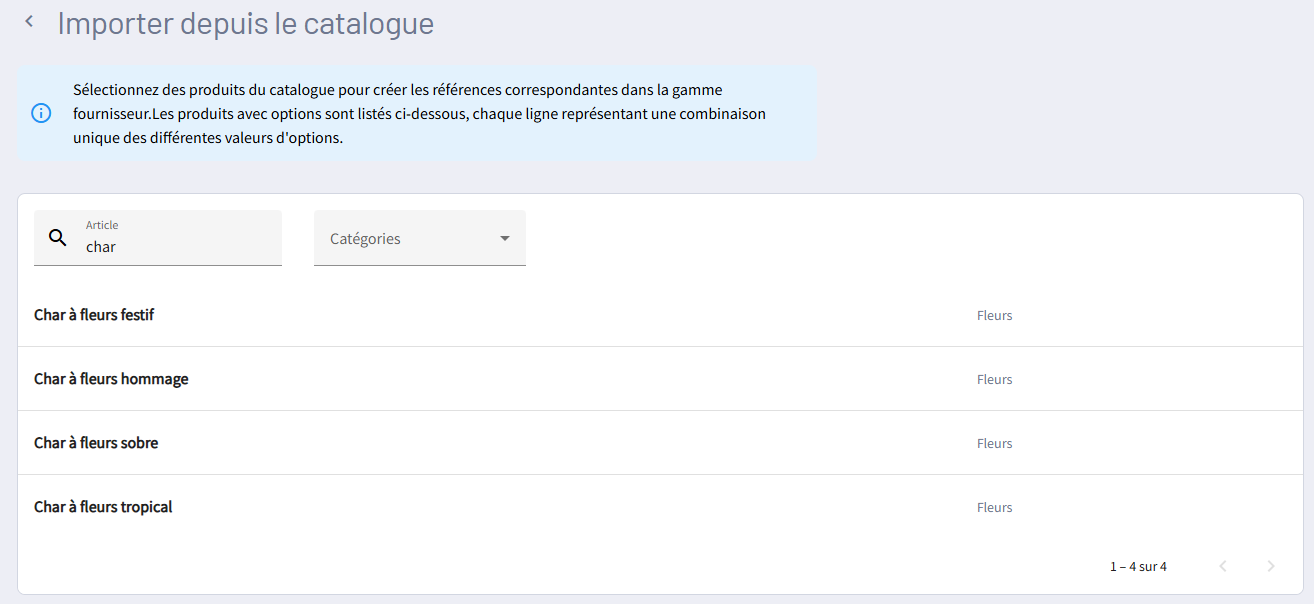
Task: Go to next page of results
Action: 1271,566
